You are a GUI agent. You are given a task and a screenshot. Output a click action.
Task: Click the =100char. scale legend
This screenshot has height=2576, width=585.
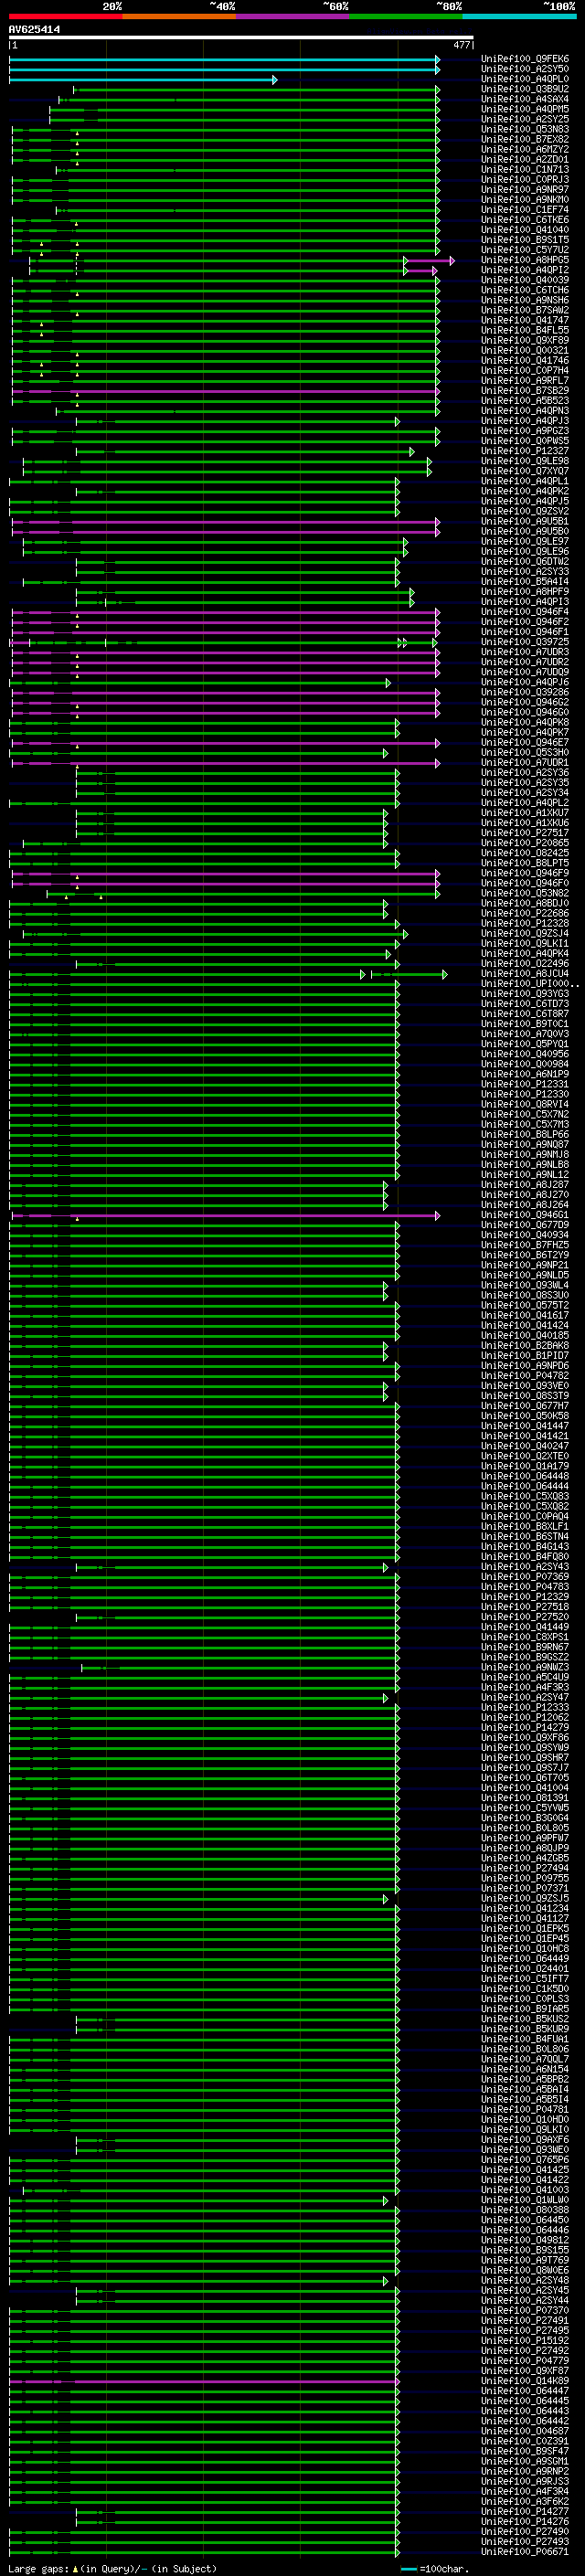click(x=435, y=2569)
